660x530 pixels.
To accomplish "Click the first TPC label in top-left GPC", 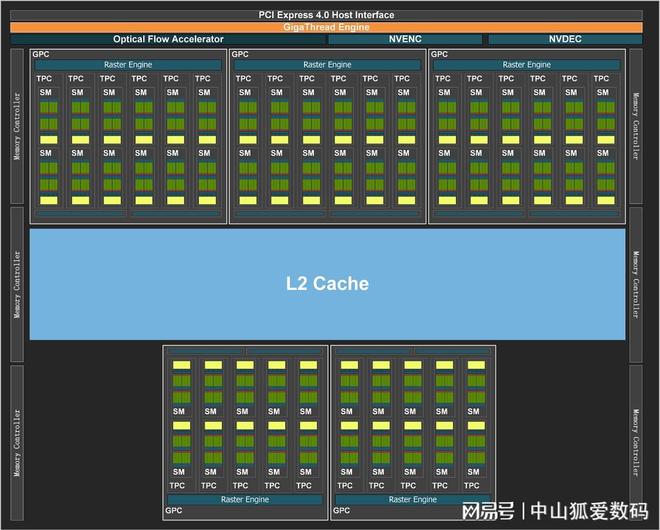I will (x=45, y=79).
